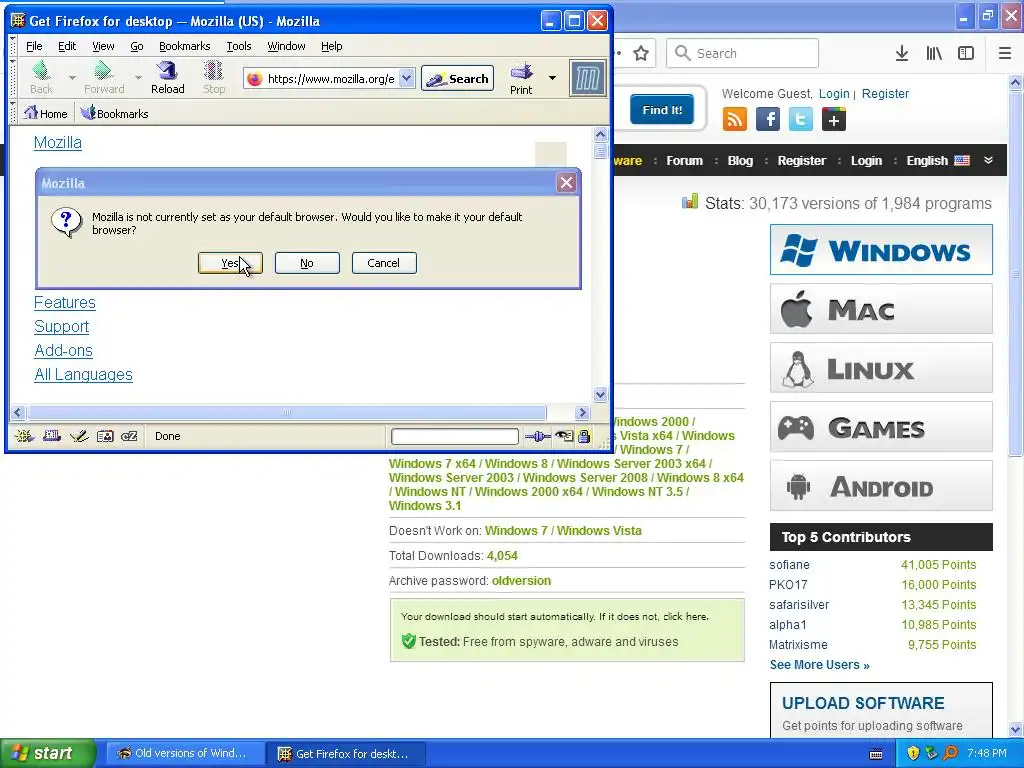
Task: Open the Forward button history dropdown arrow
Action: click(x=138, y=78)
